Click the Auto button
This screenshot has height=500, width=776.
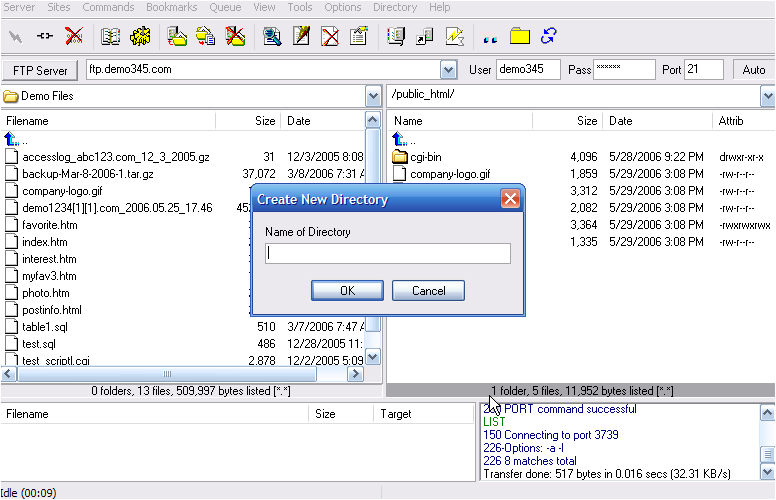(x=754, y=70)
